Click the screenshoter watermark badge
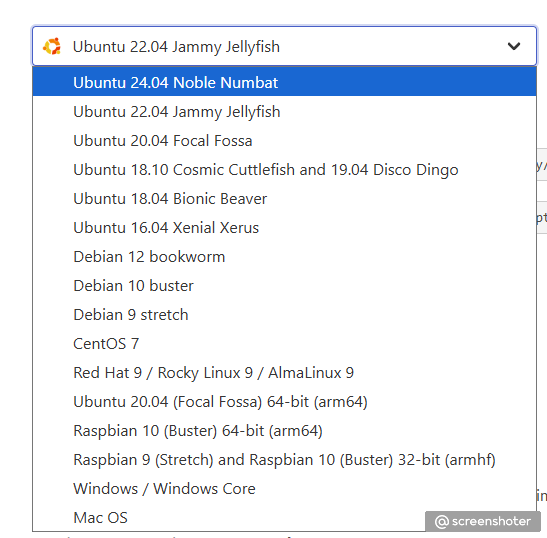Screen dimensions: 547x538 483,521
